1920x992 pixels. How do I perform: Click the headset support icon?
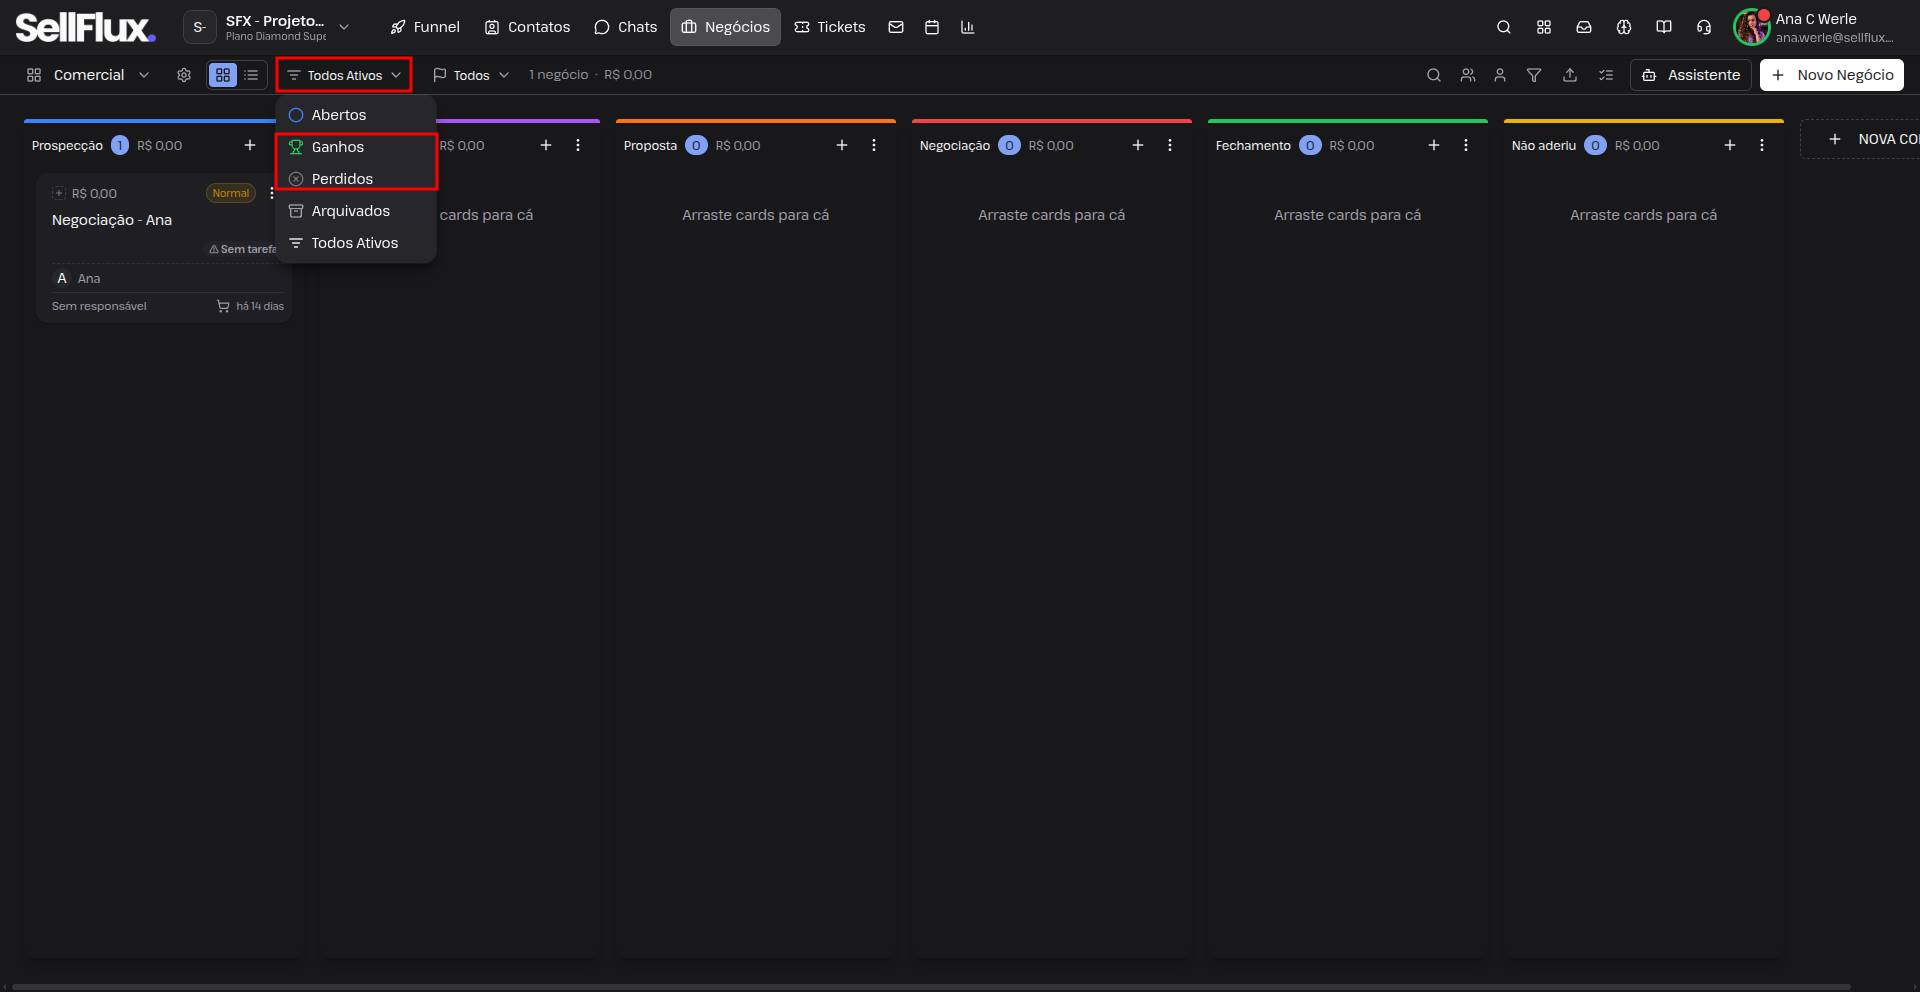[x=1704, y=27]
